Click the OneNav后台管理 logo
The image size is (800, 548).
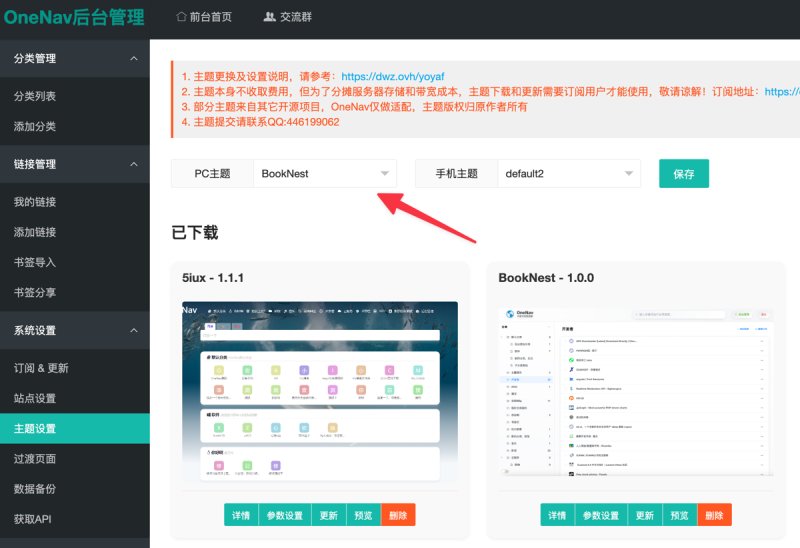pos(74,17)
